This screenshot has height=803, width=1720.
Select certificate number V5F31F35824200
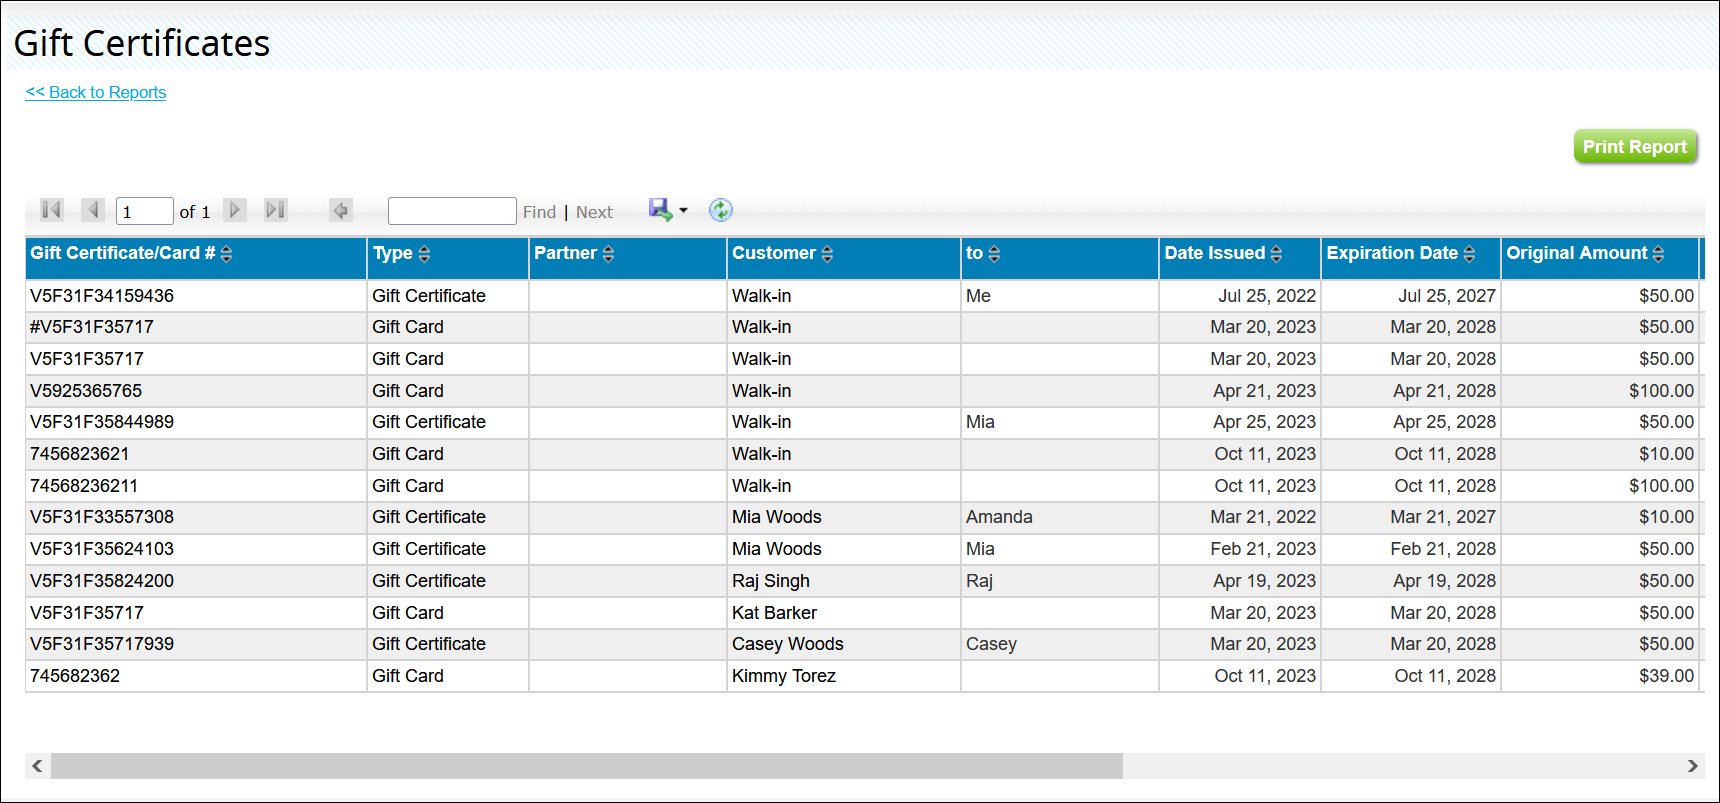(x=102, y=581)
